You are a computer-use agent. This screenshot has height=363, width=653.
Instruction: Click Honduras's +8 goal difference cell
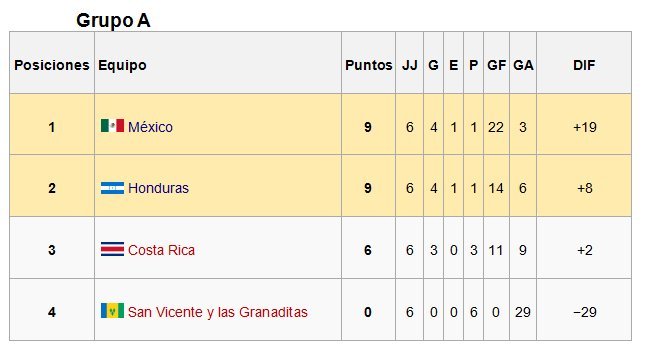click(584, 188)
